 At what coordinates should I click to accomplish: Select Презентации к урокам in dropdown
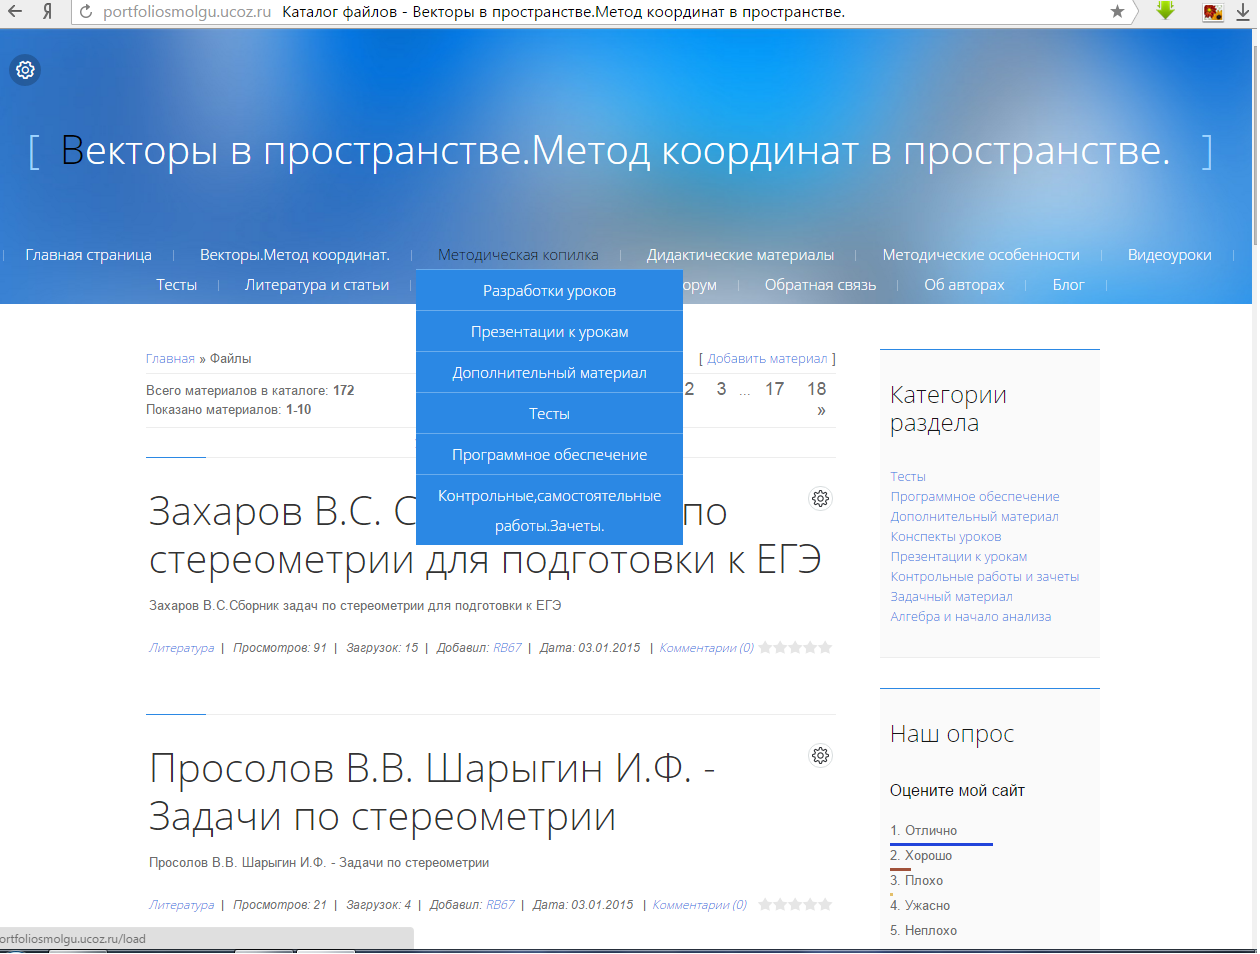[549, 332]
